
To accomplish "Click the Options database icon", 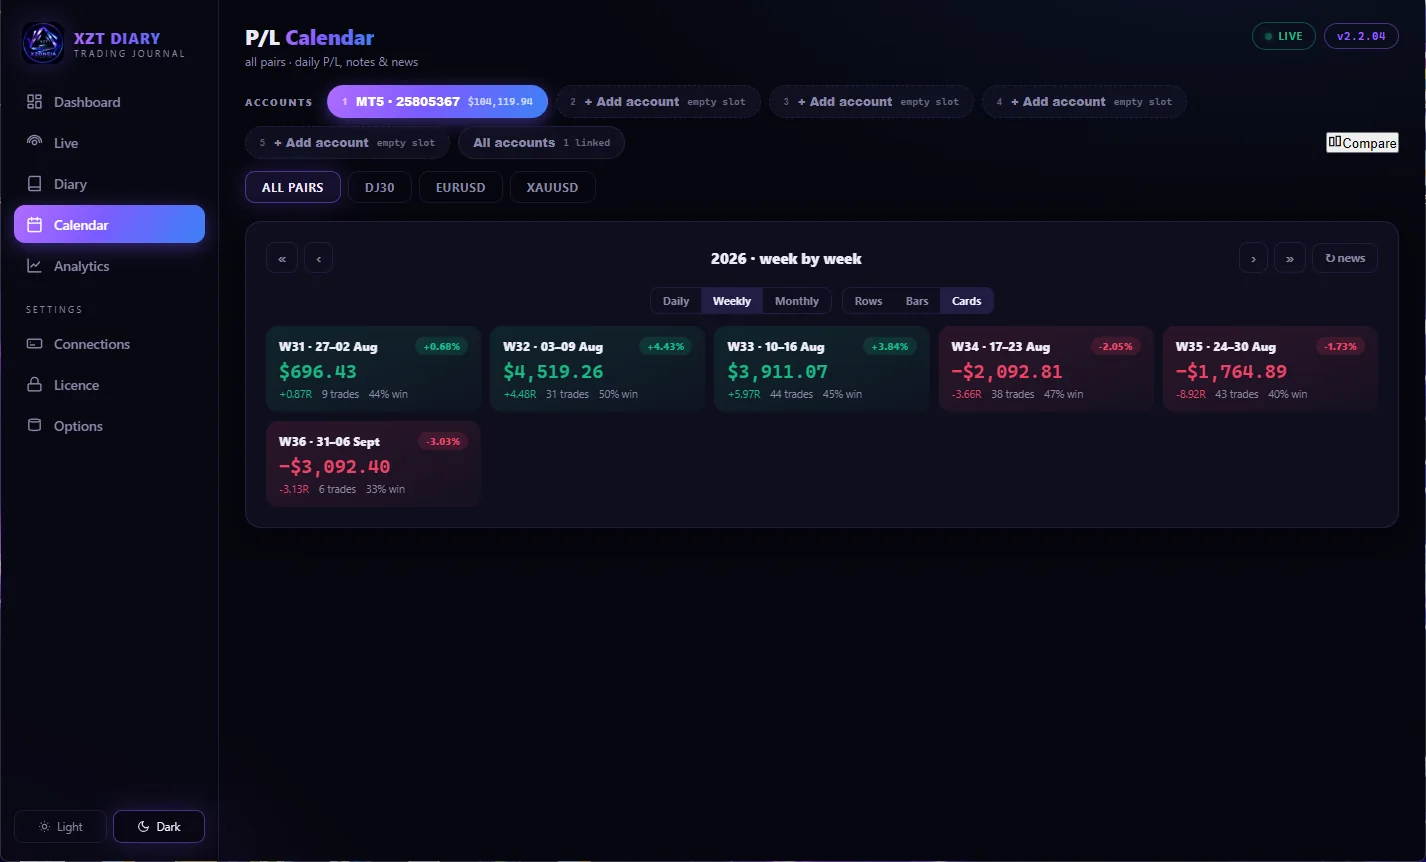I will click(34, 426).
